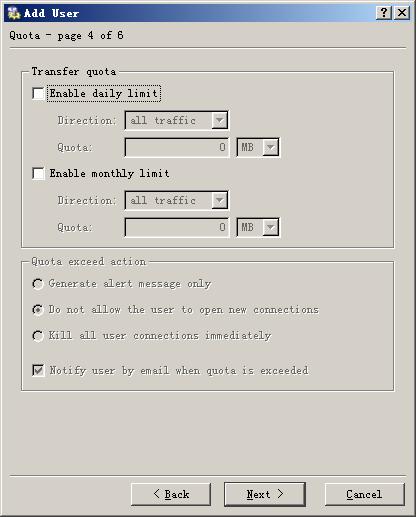
Task: Click the question mark help button
Action: (384, 13)
